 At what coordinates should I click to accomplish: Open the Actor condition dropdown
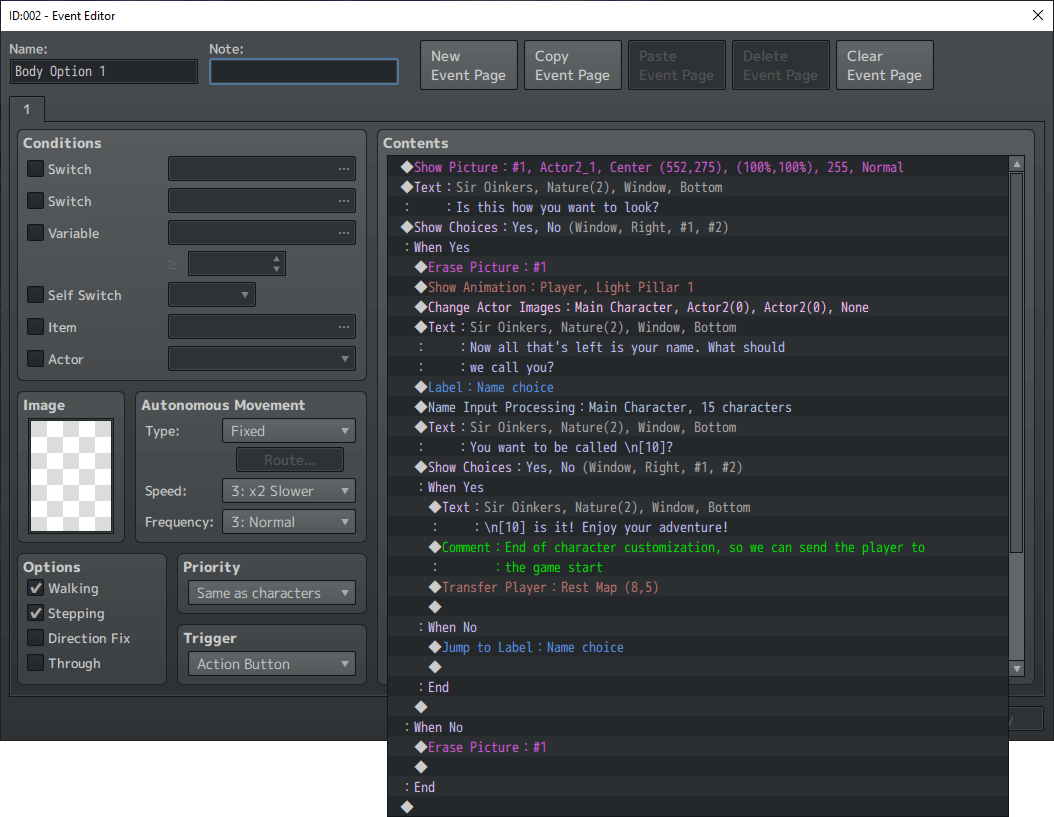261,358
